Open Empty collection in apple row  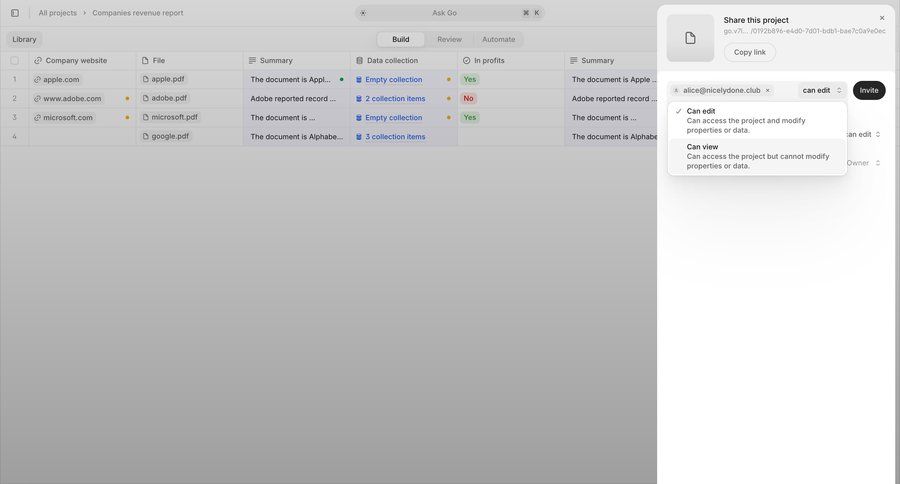tap(389, 79)
